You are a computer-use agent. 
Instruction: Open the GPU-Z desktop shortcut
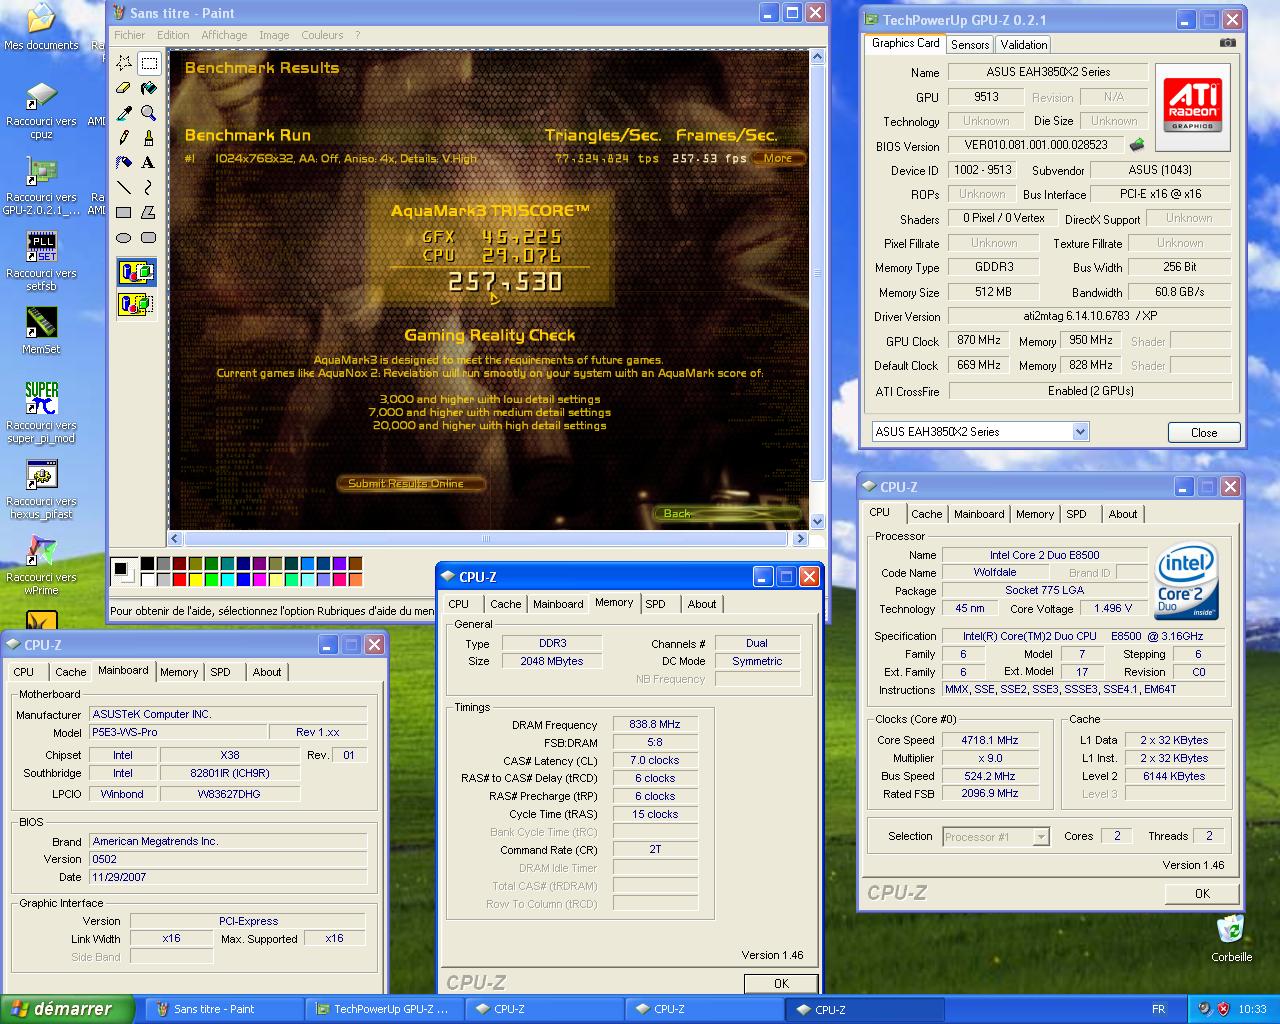(x=41, y=187)
